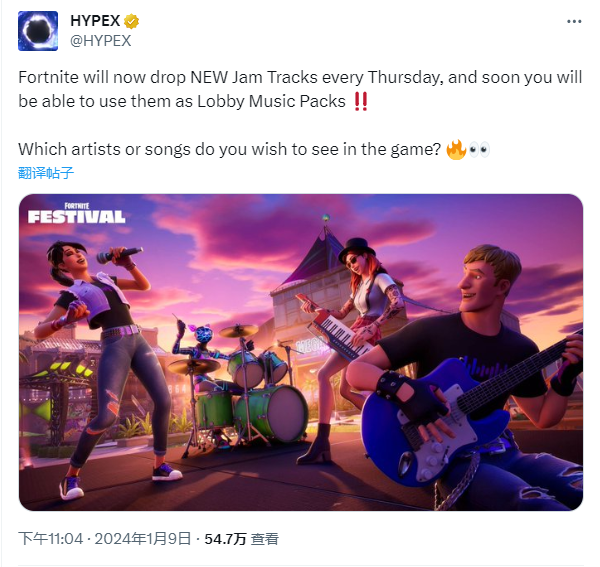Click the eyes emoji in tweet
600x567 pixels.
coord(479,150)
